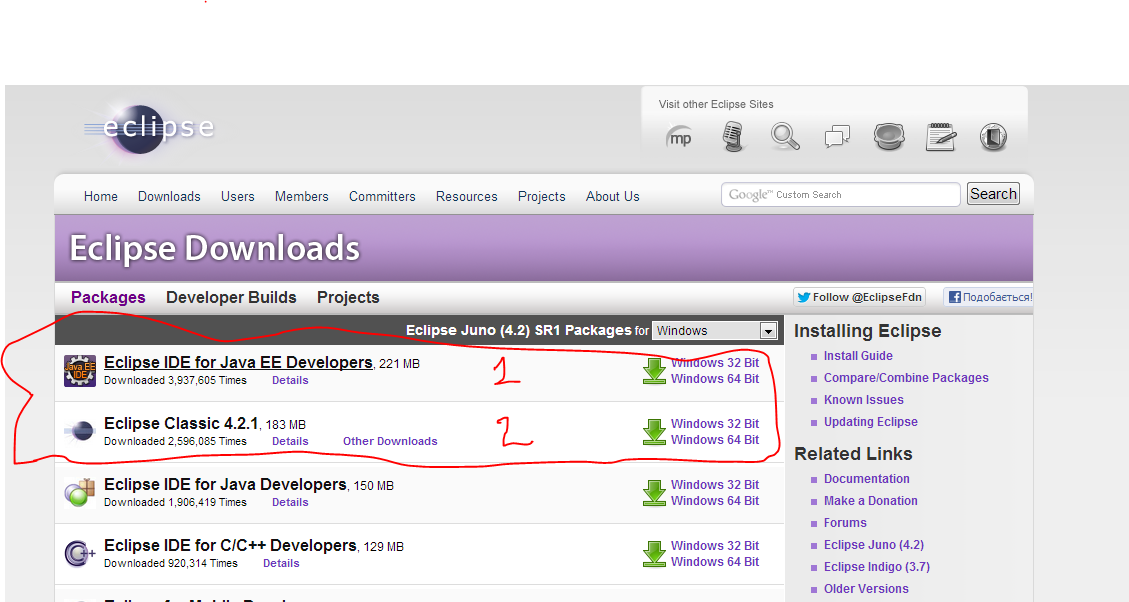This screenshot has width=1129, height=602.
Task: Follow @EclipseFdn on Twitter
Action: [x=859, y=297]
